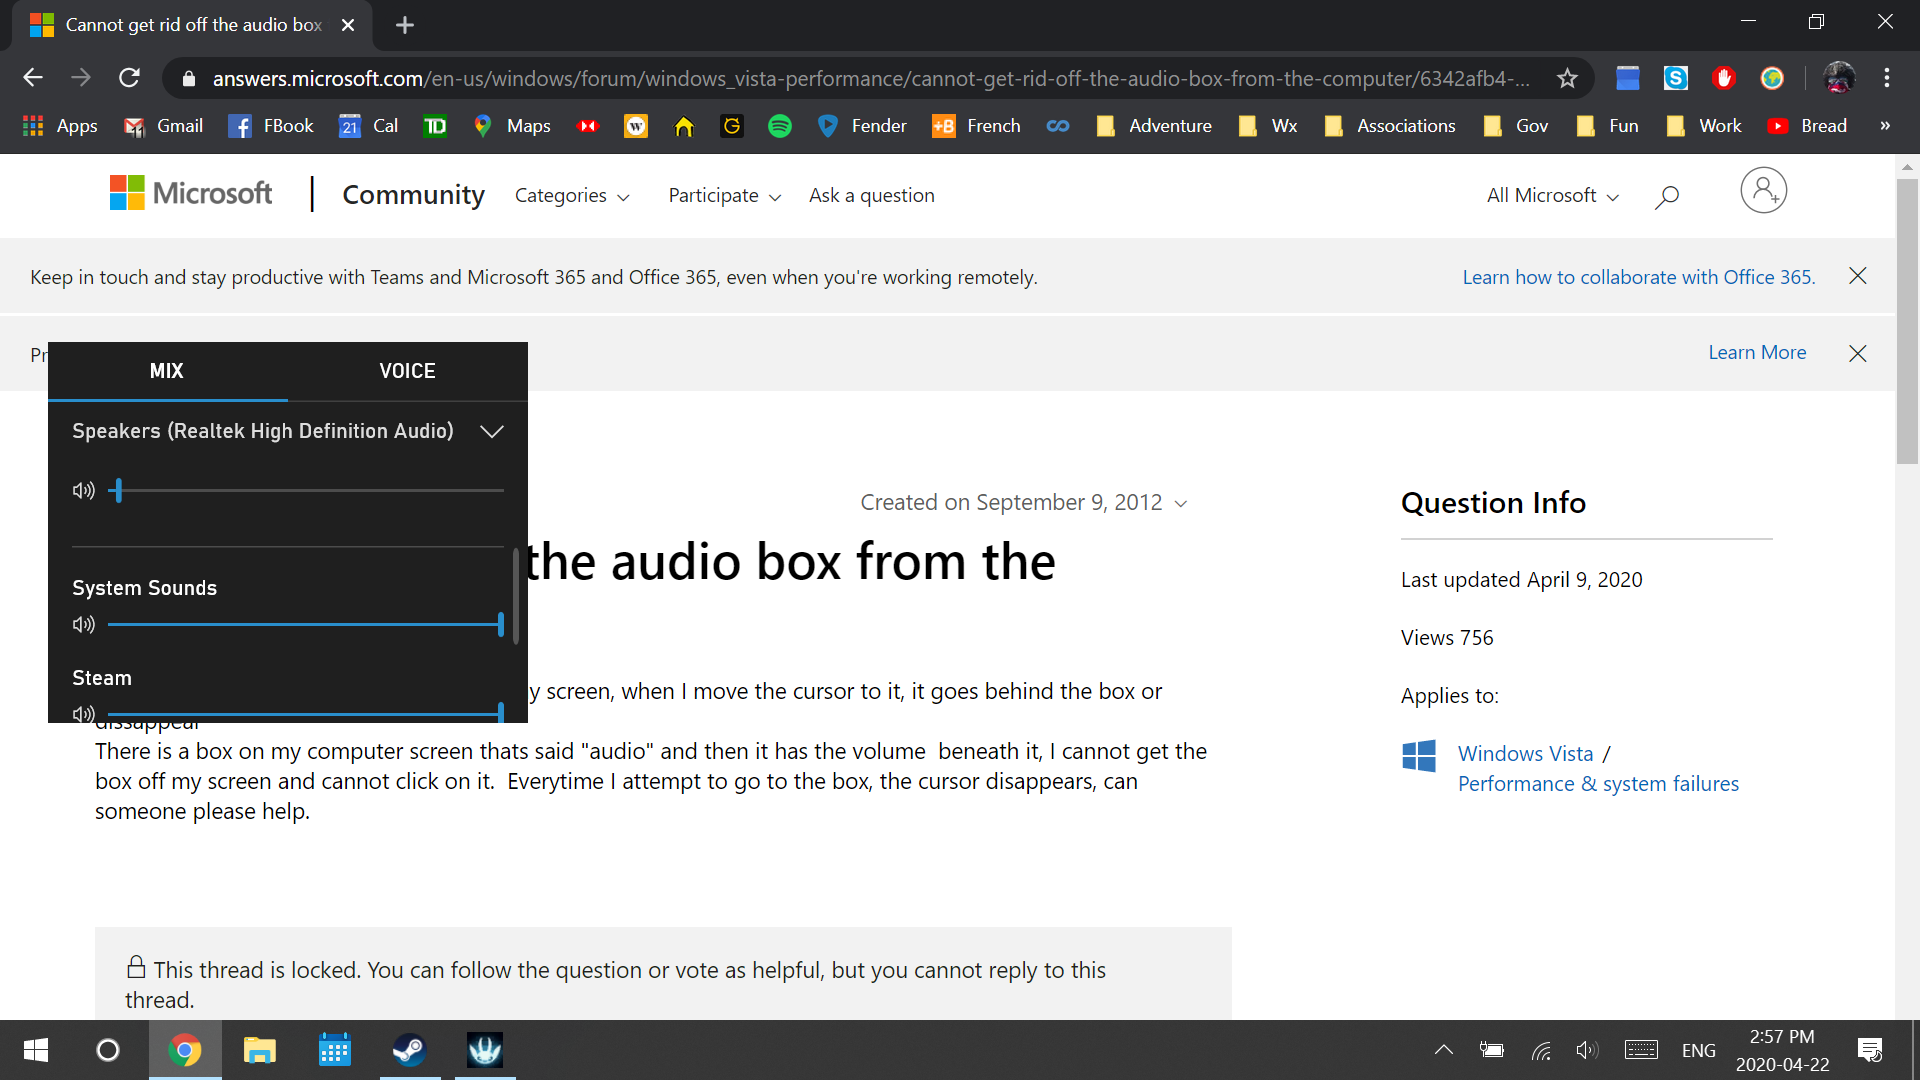Image resolution: width=1920 pixels, height=1080 pixels.
Task: Reload the page
Action: pos(129,78)
